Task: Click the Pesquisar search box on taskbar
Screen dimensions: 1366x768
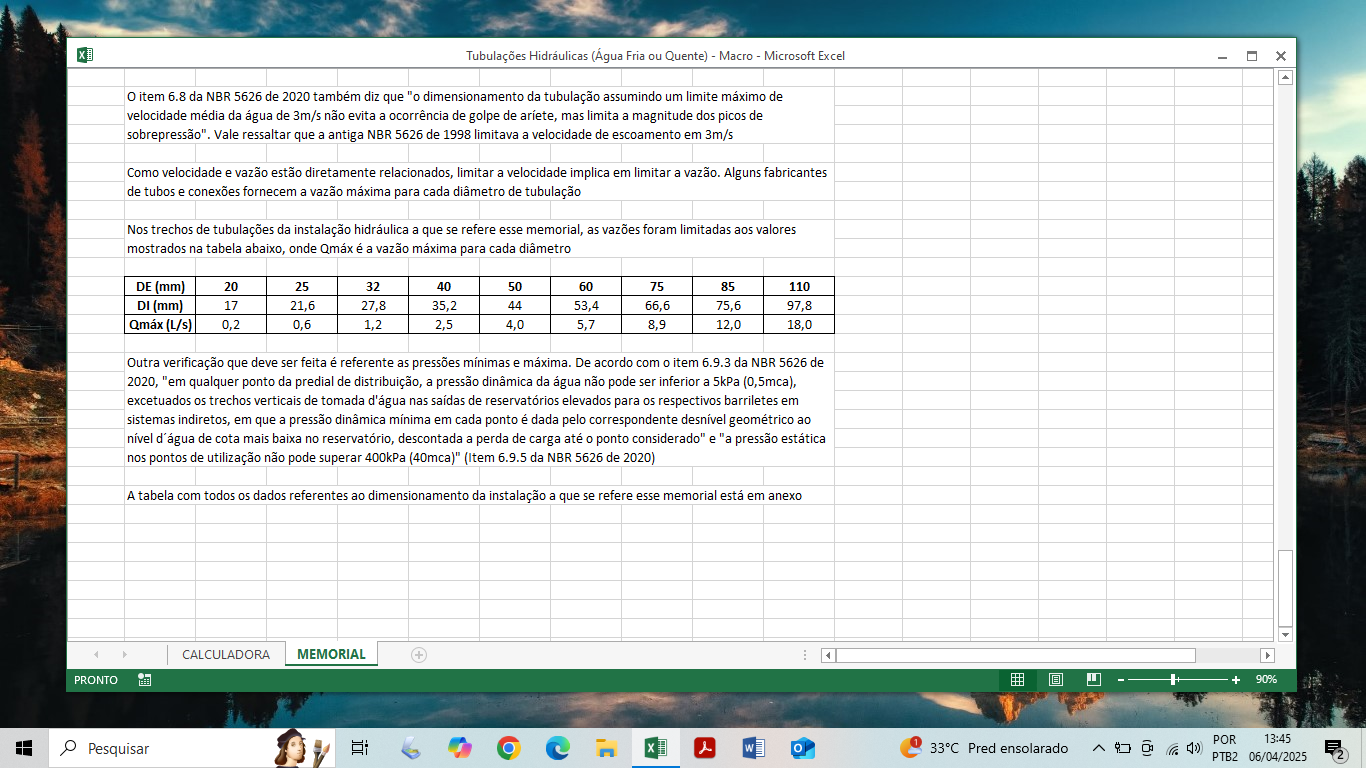Action: tap(160, 748)
